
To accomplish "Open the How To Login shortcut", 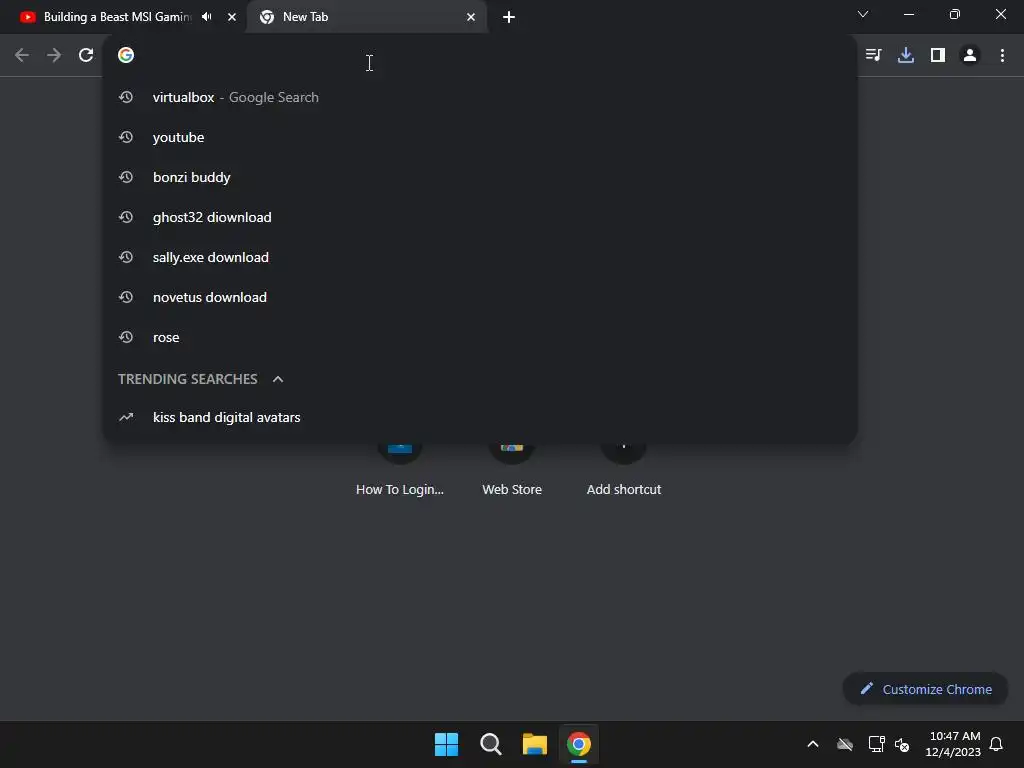I will point(400,470).
